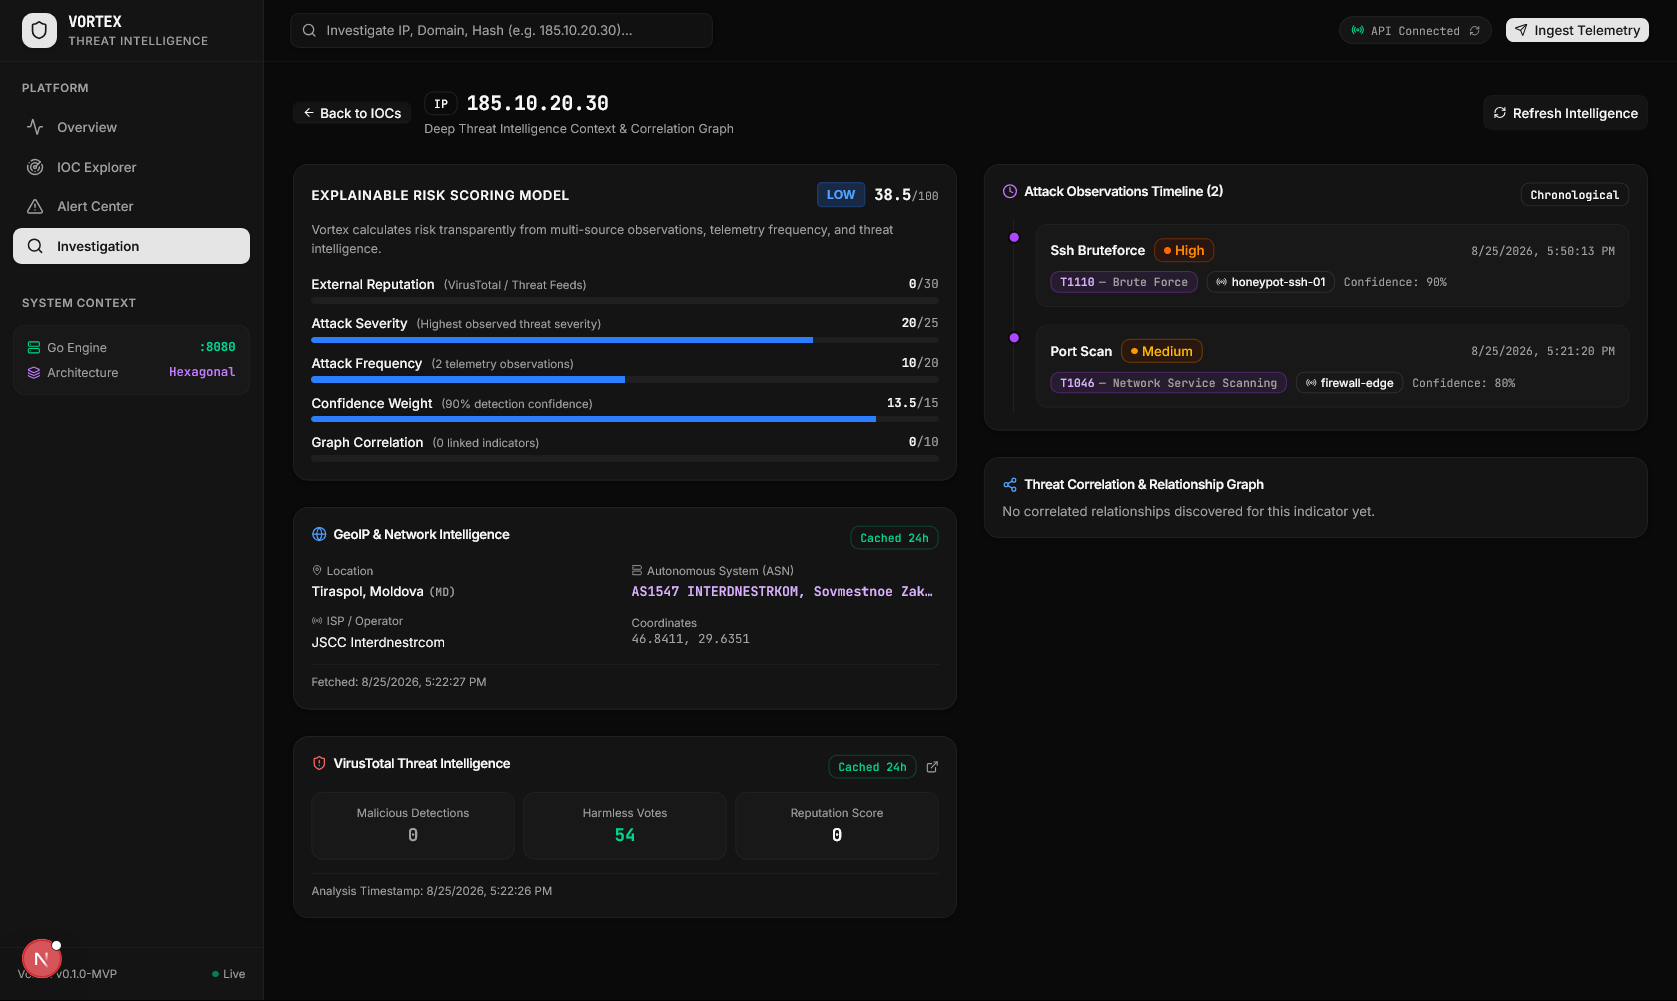Click the firewall-edge sensor icon

point(1311,383)
